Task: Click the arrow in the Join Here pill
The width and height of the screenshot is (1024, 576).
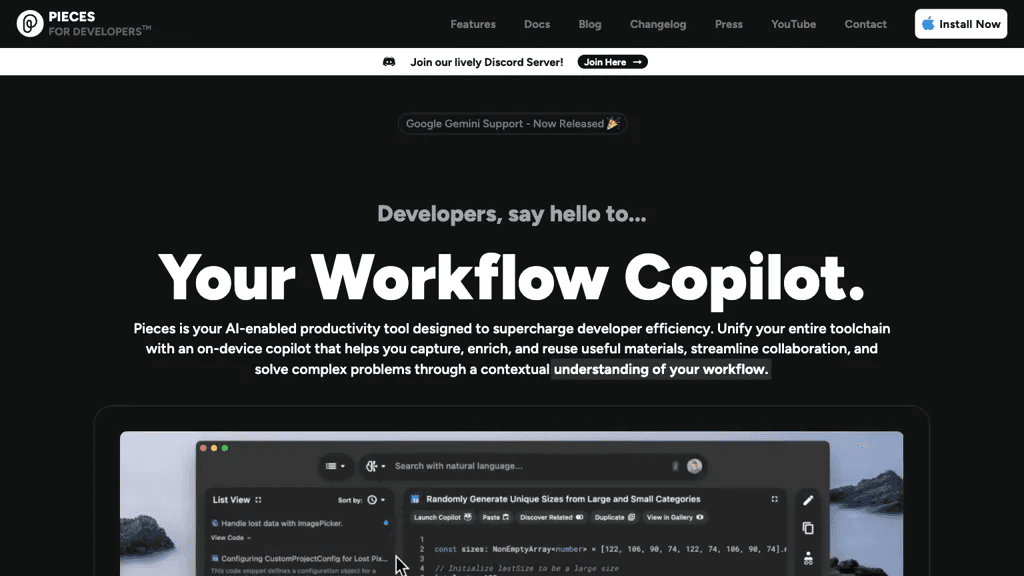Action: [x=637, y=62]
